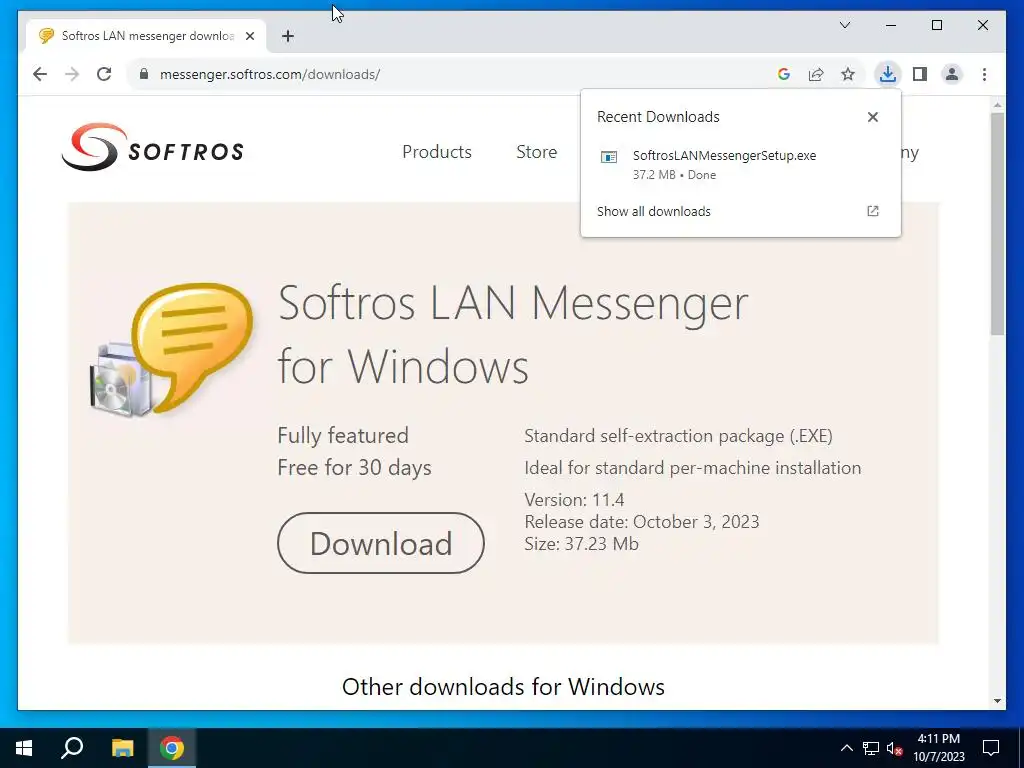Click the 'Version: 11.4' text
The image size is (1024, 768).
pyautogui.click(x=574, y=500)
